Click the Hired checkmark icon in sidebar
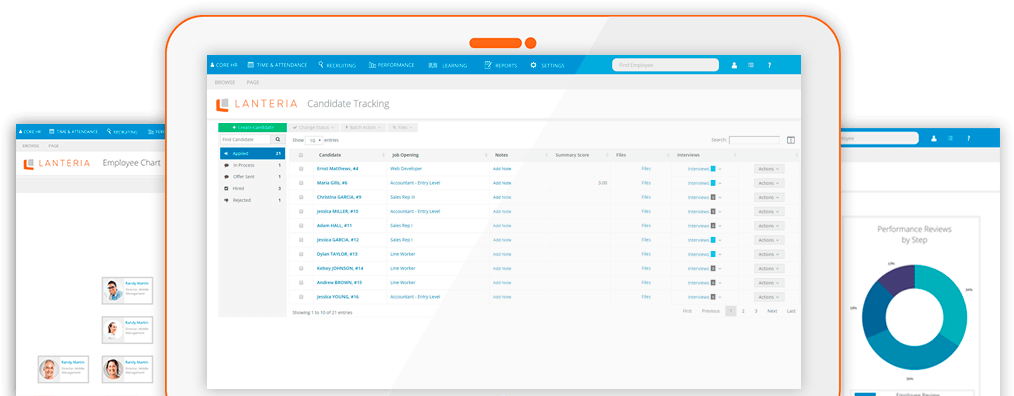Screen dimensions: 1014x396 tap(226, 188)
